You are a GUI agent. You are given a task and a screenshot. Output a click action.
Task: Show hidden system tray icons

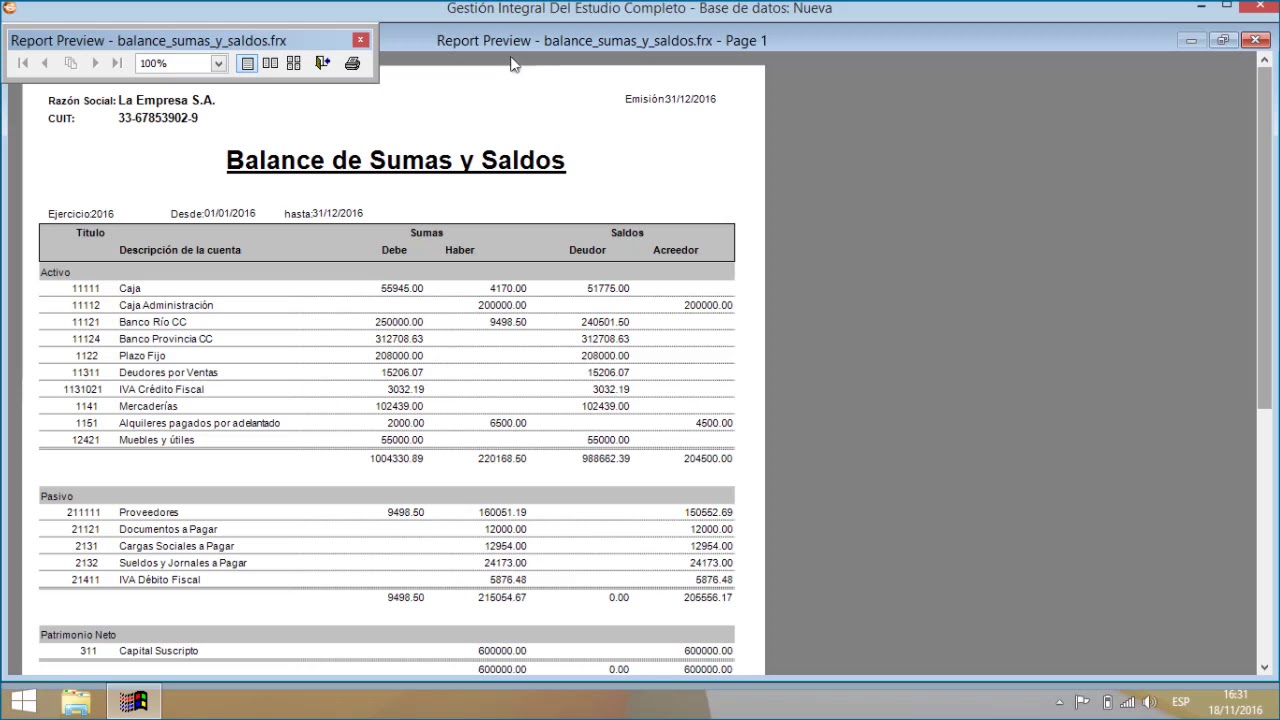(x=1059, y=702)
